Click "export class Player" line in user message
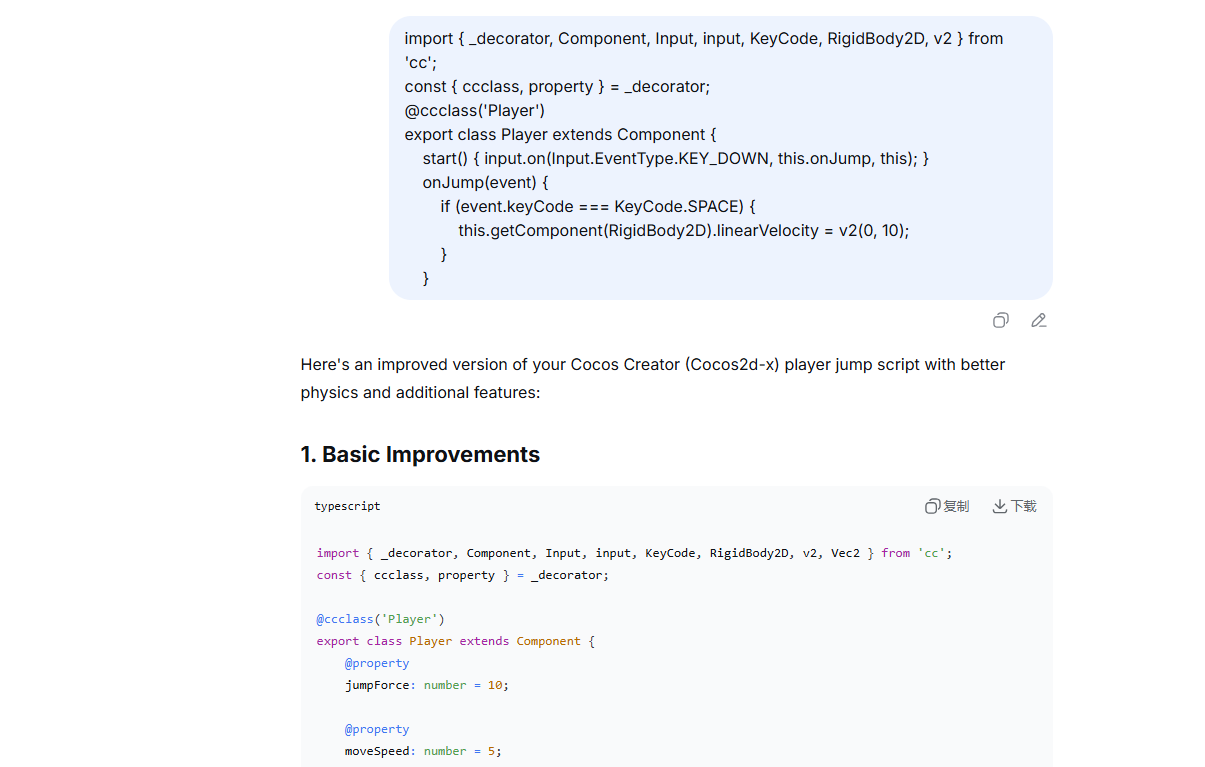 [x=560, y=134]
